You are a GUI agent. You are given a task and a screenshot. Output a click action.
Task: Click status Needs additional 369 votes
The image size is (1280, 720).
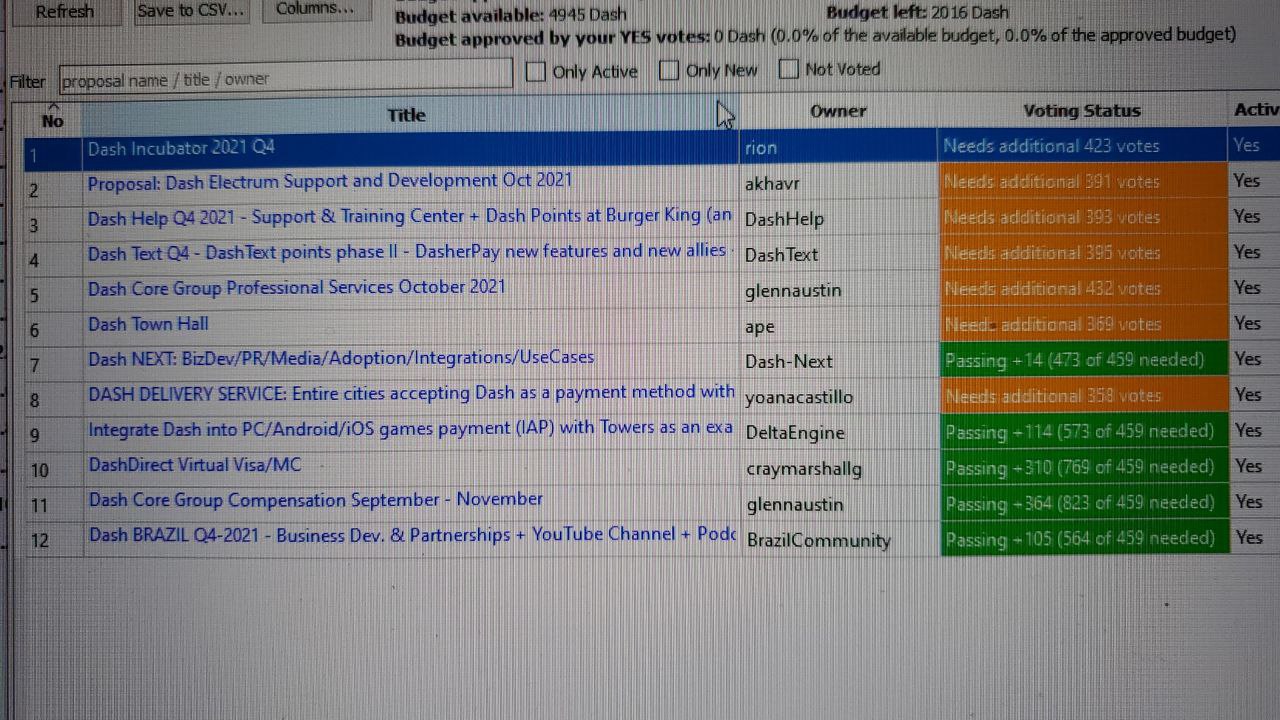click(1083, 324)
